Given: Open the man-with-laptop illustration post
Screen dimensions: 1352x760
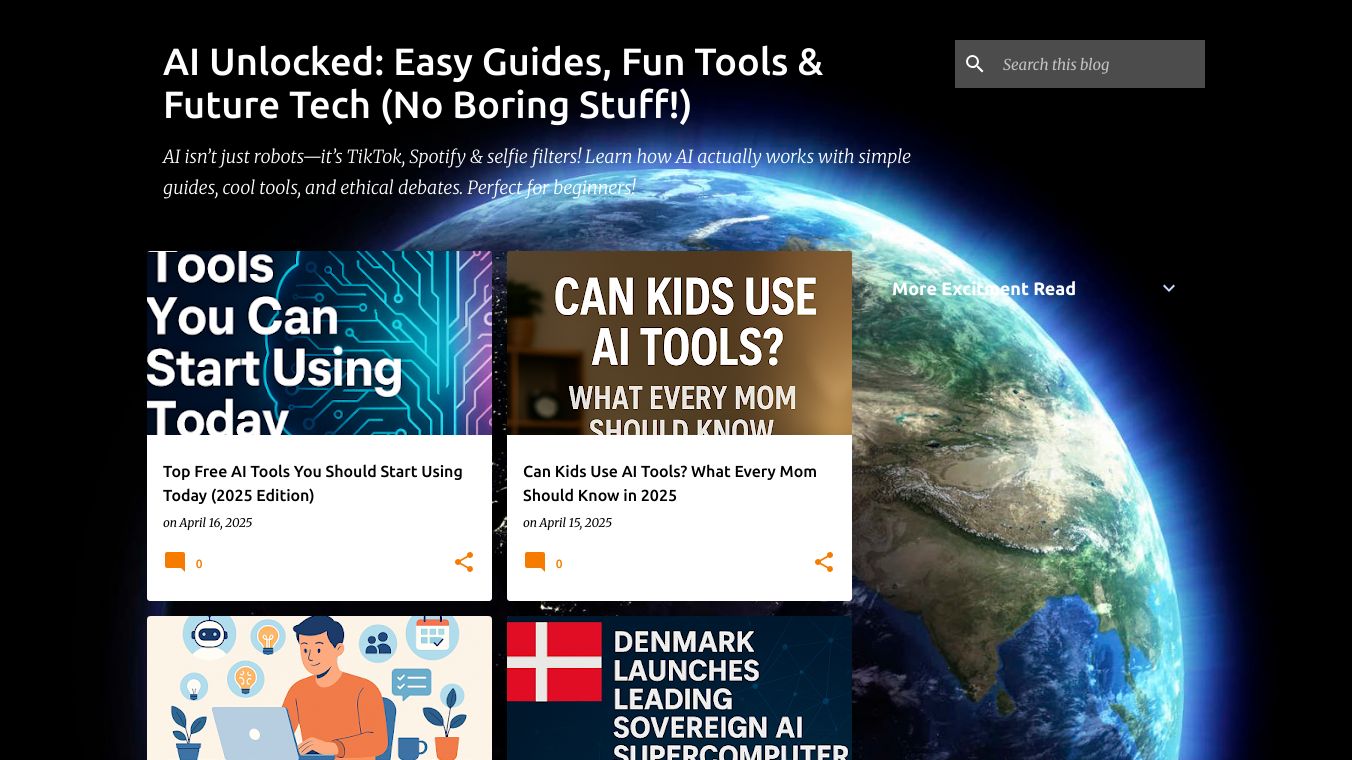Looking at the screenshot, I should pyautogui.click(x=319, y=688).
